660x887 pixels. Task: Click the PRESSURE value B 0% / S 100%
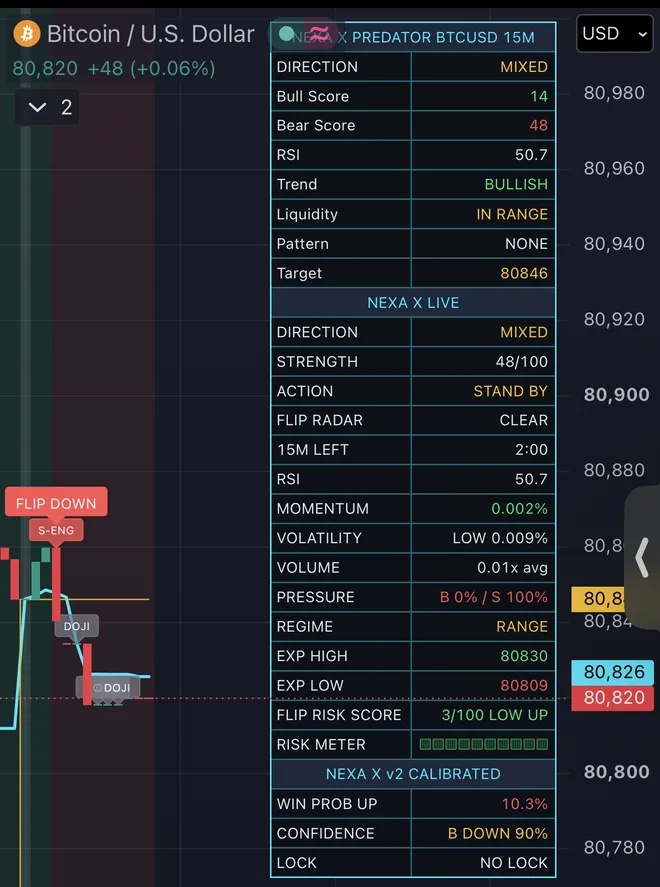pos(494,597)
